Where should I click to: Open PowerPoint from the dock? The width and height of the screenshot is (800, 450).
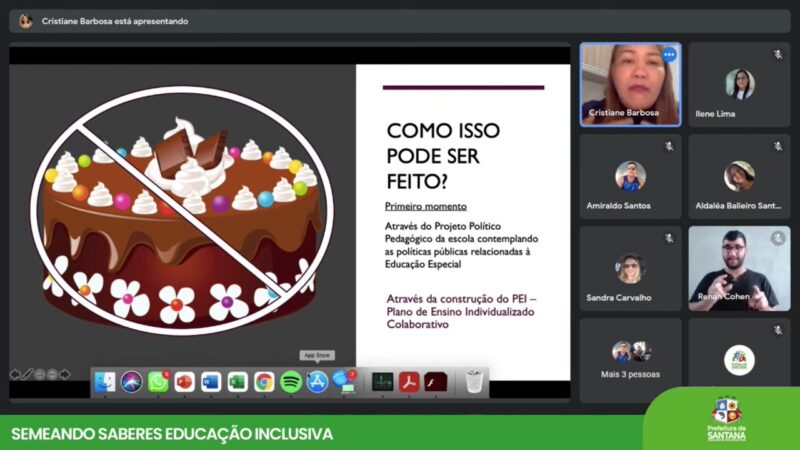point(185,382)
